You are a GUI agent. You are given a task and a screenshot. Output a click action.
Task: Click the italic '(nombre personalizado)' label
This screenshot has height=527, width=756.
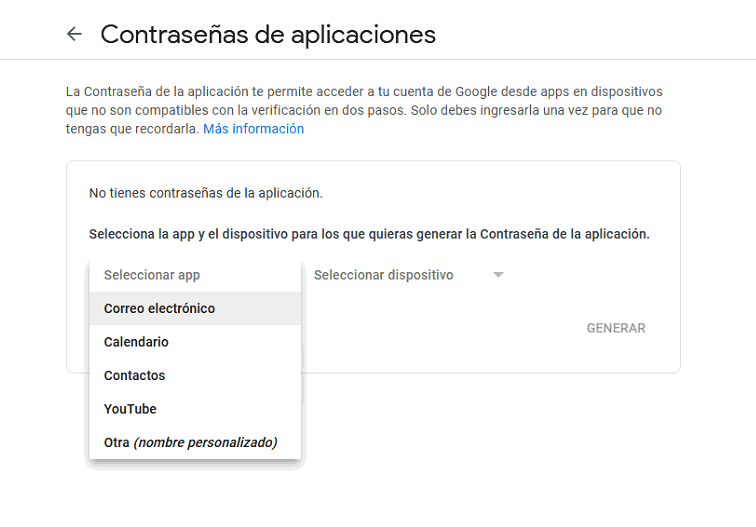click(x=206, y=442)
